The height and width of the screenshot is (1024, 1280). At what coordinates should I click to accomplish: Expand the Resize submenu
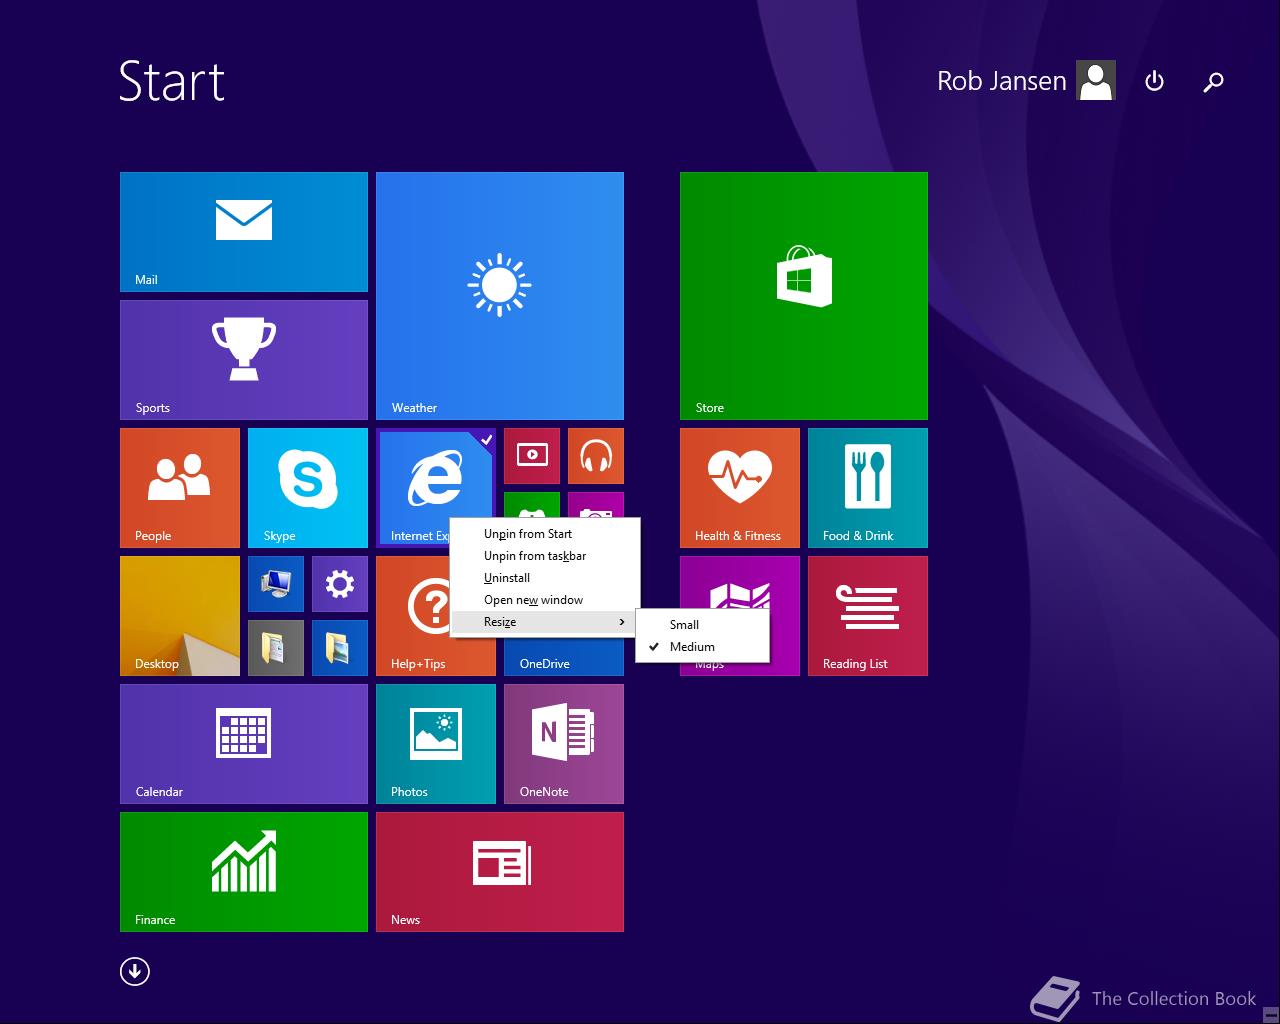tap(545, 622)
